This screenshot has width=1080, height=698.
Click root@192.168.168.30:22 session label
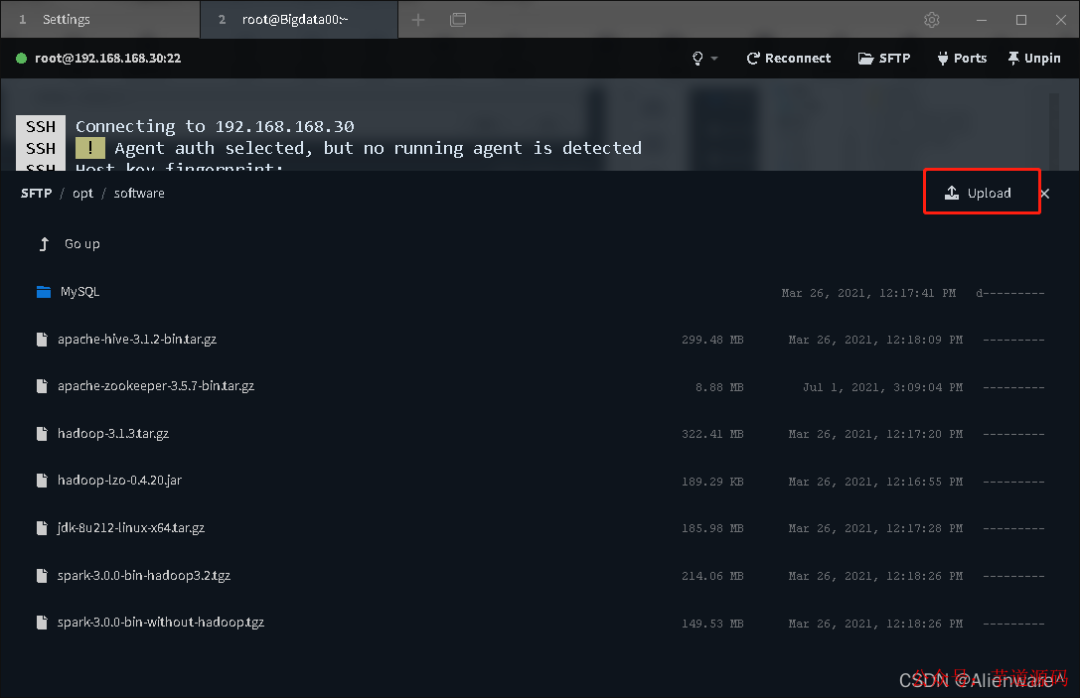coord(108,59)
